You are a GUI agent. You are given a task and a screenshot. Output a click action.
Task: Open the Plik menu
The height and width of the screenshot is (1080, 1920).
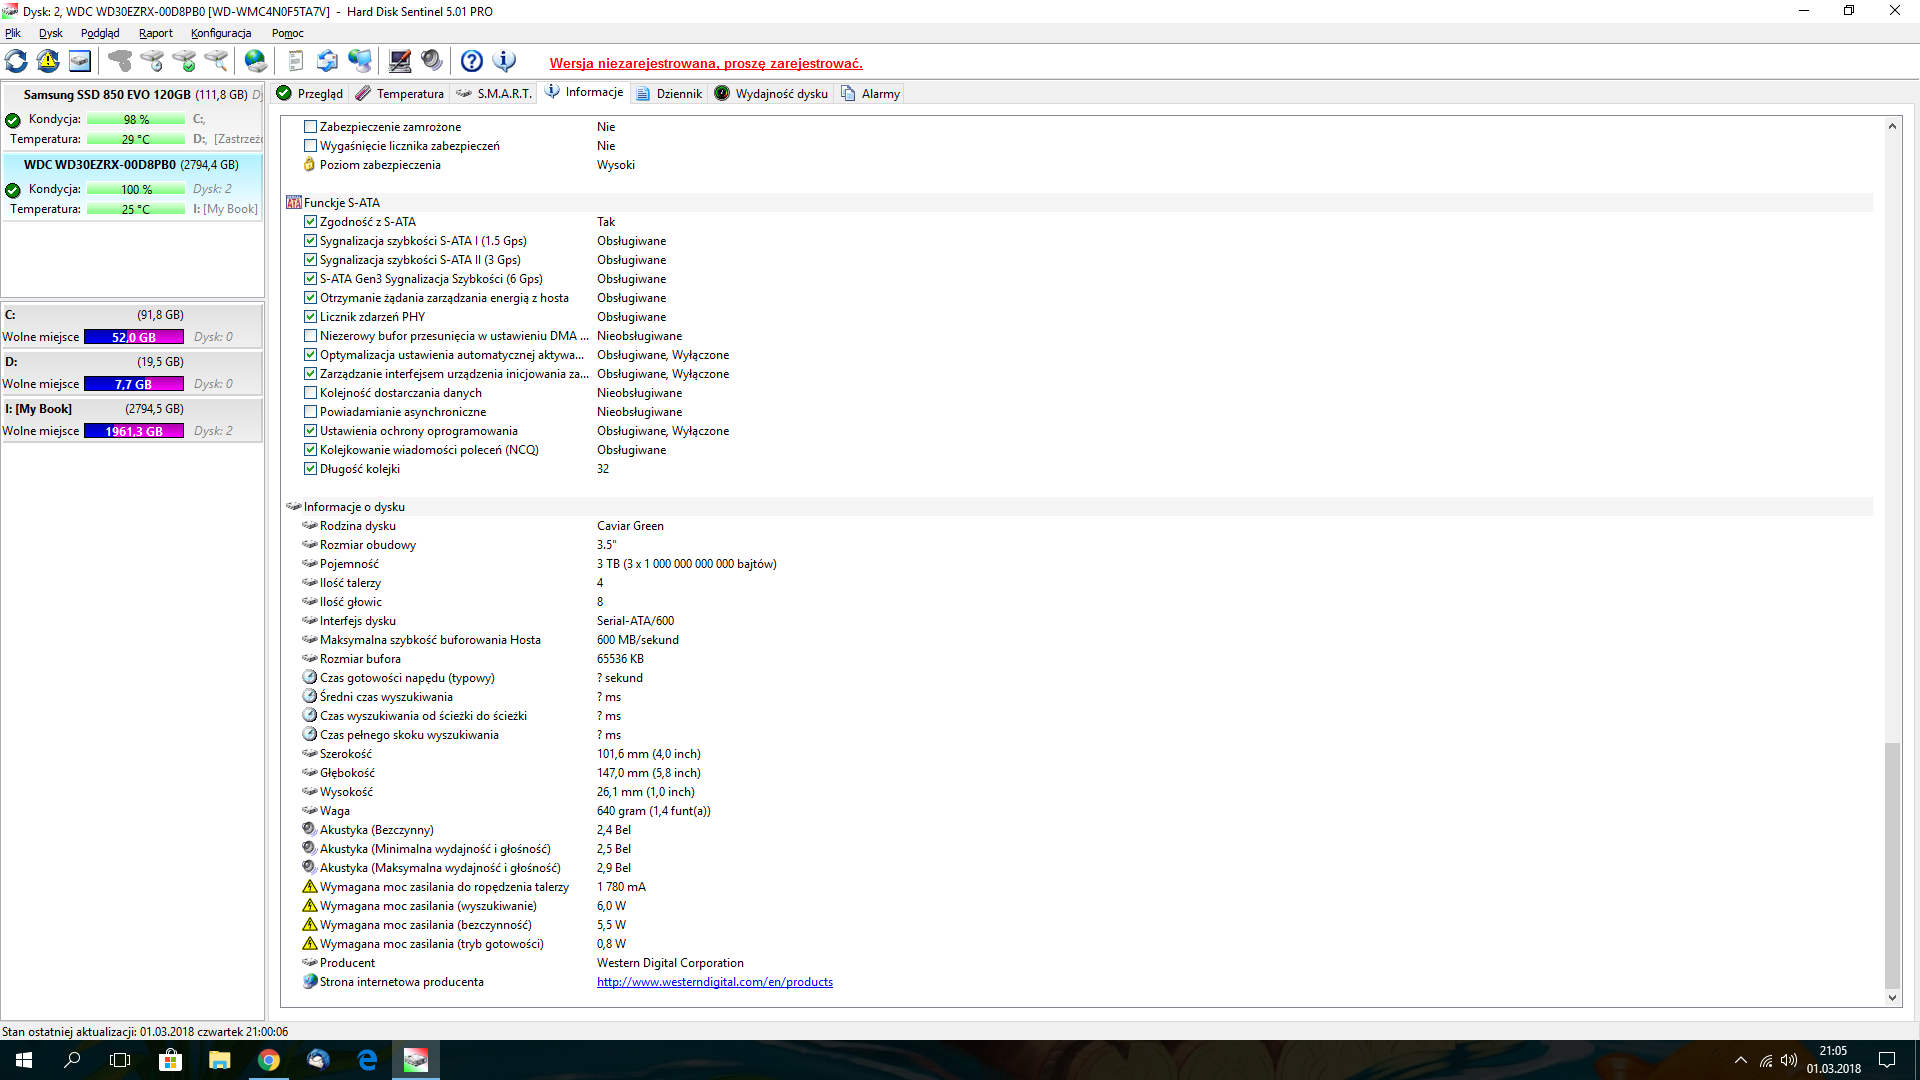(x=13, y=33)
